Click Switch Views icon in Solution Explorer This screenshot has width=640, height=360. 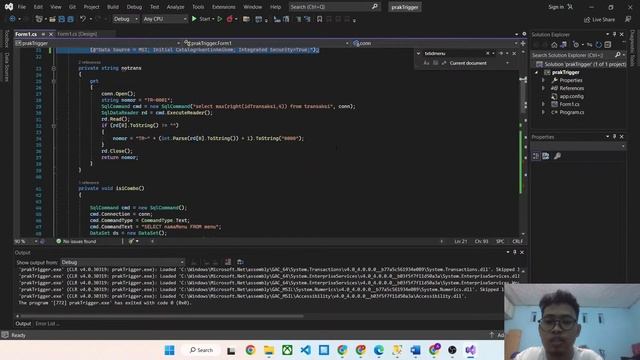563,44
